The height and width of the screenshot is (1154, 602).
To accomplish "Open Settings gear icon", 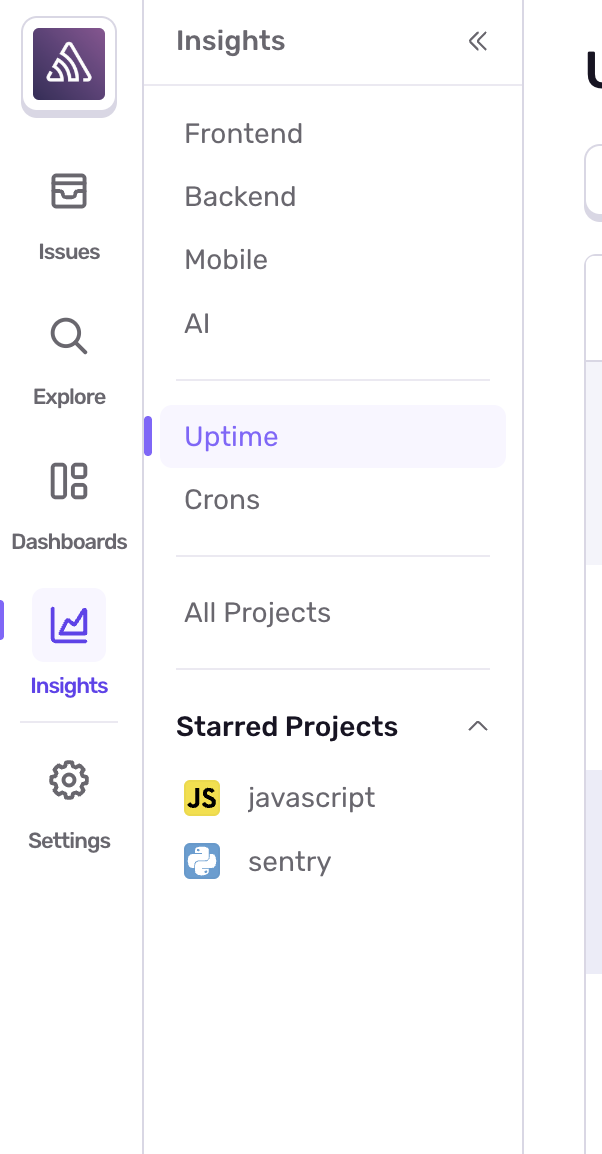I will pyautogui.click(x=69, y=780).
